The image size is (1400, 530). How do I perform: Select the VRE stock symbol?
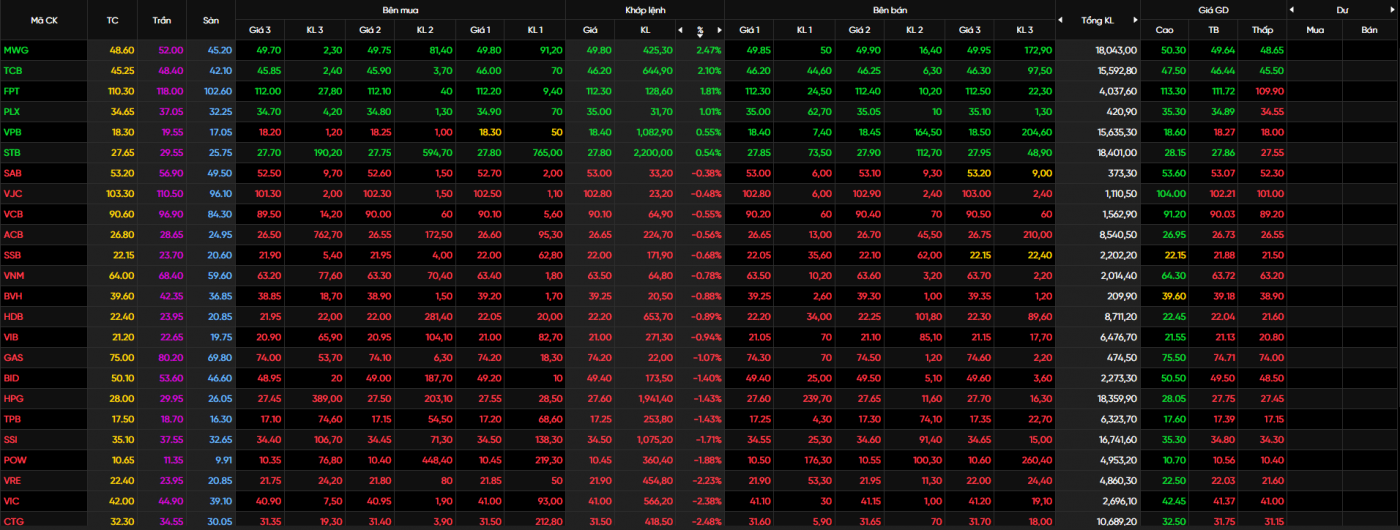click(x=13, y=480)
